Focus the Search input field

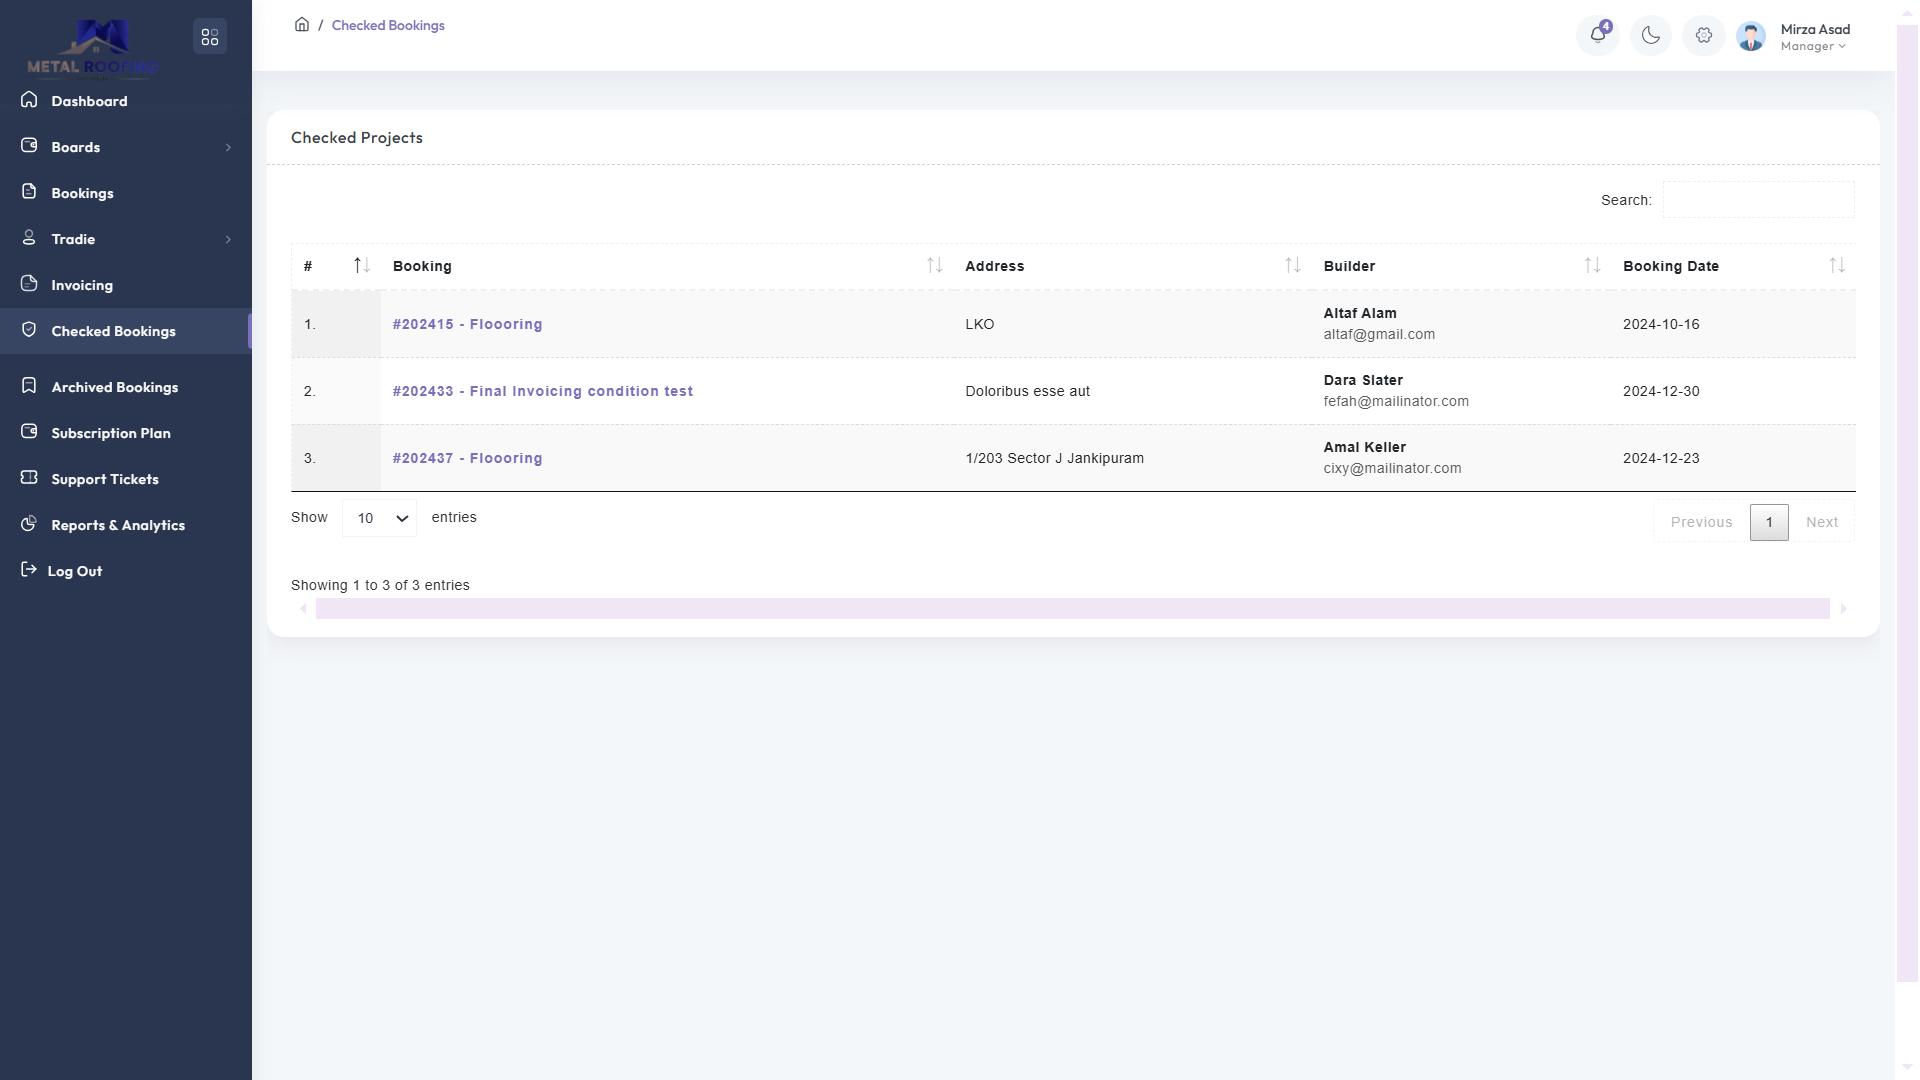[1757, 200]
